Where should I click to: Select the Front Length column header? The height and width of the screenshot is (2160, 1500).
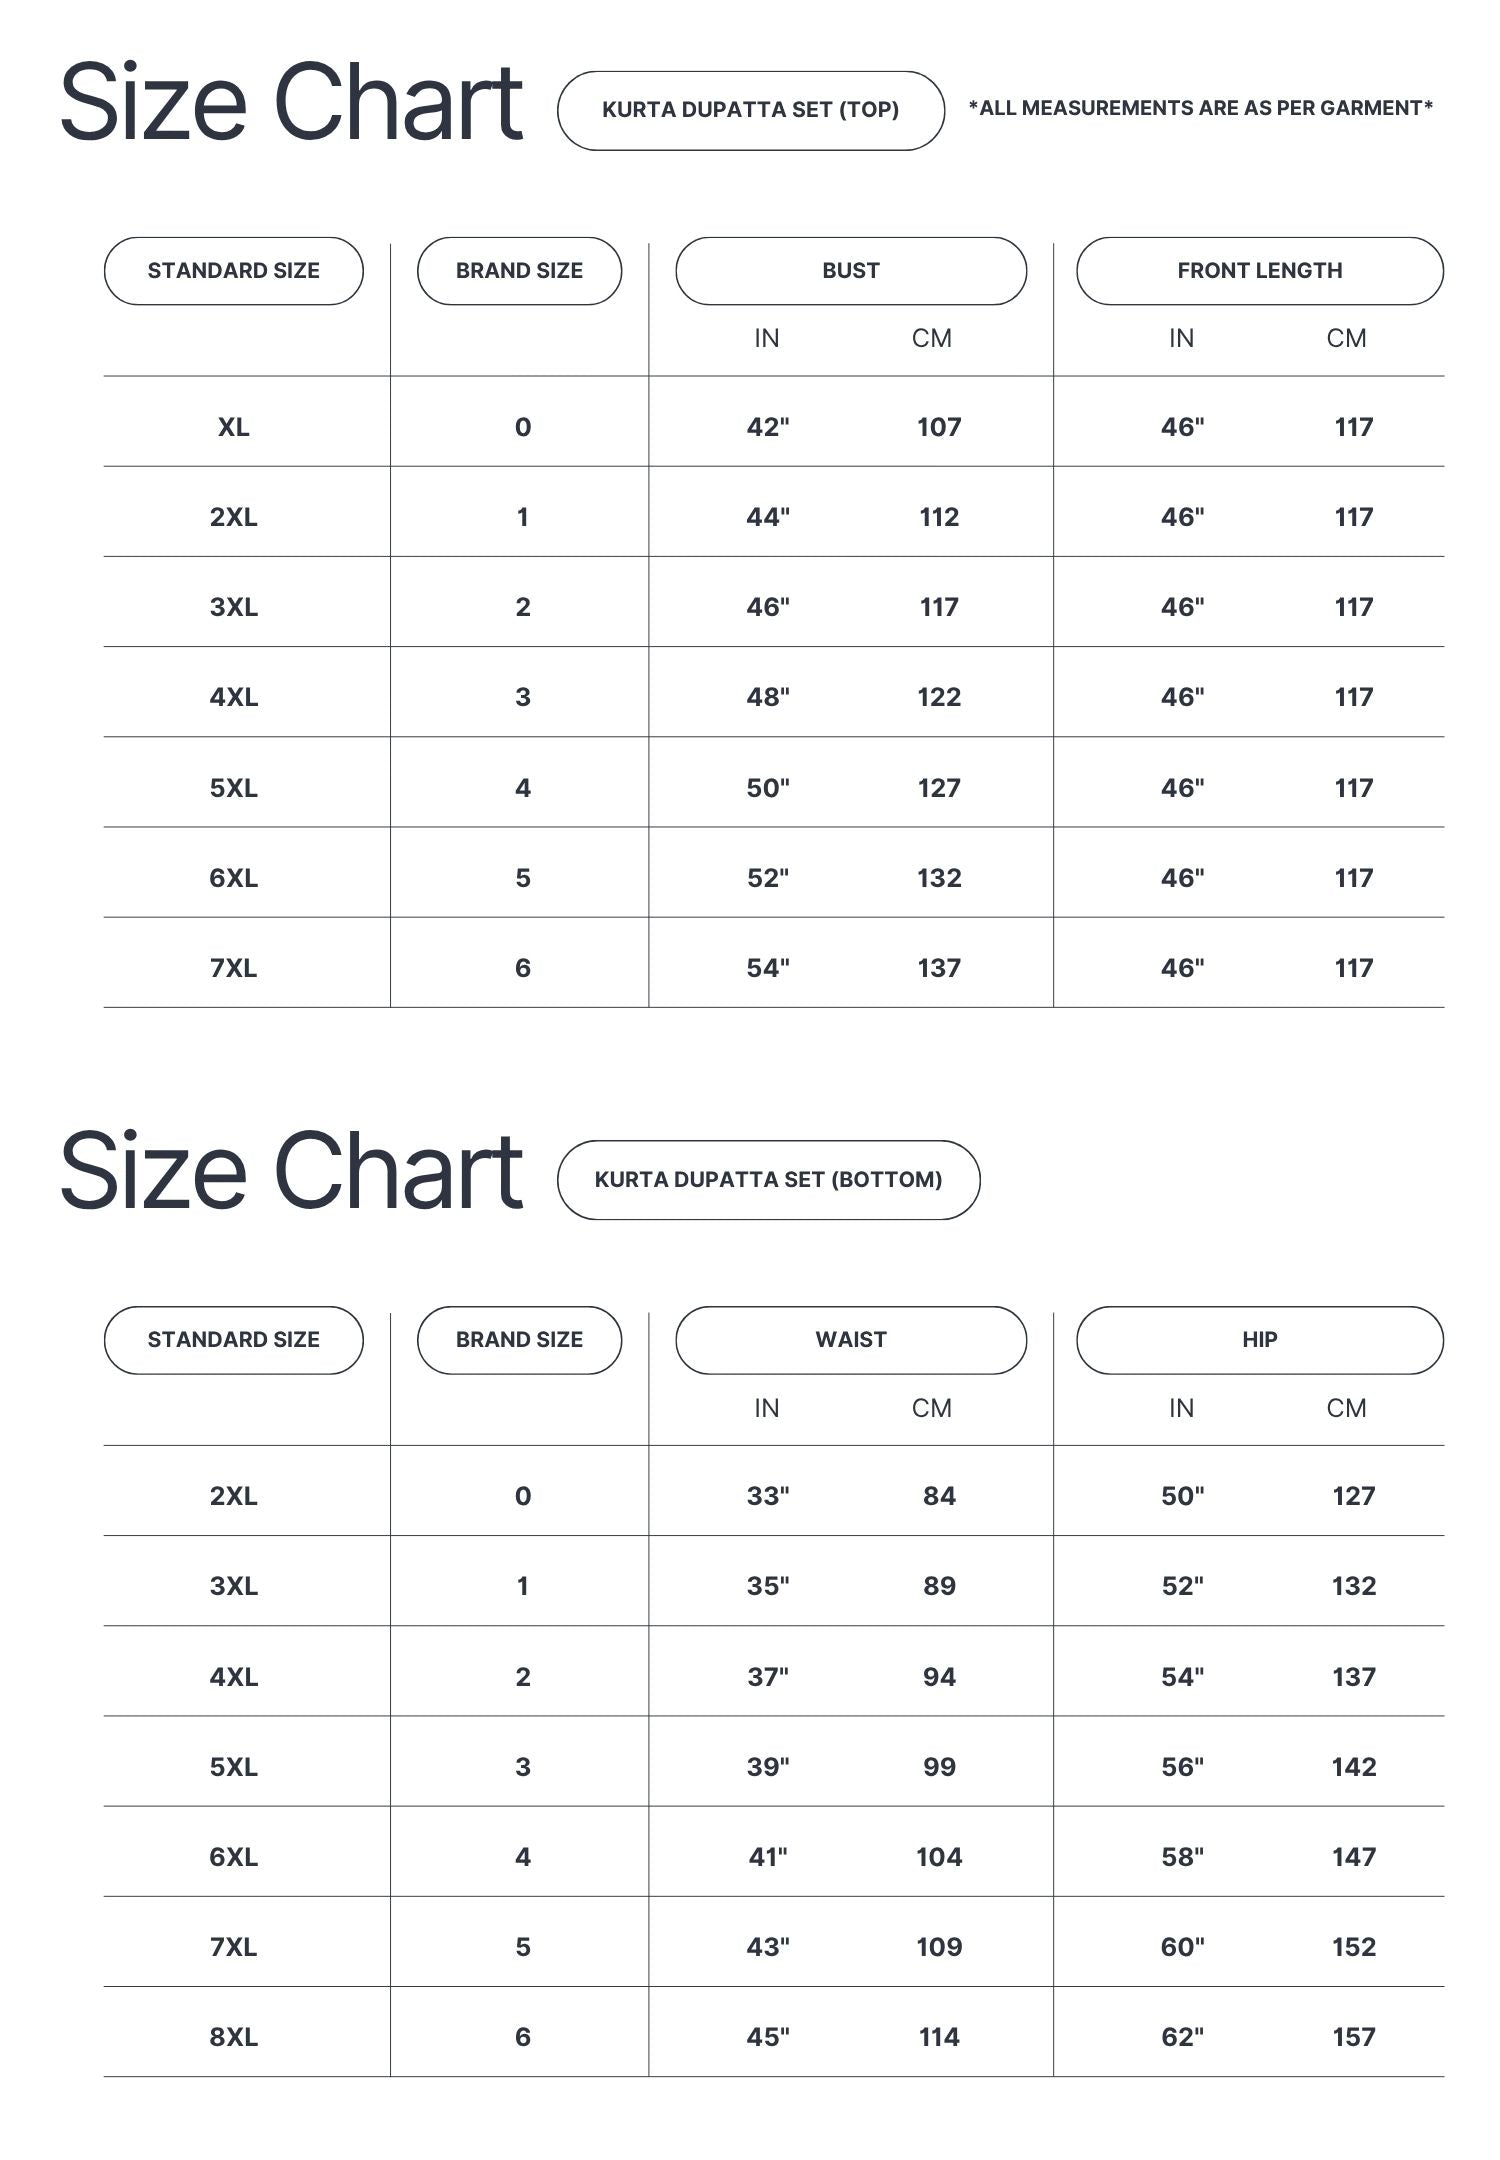point(1259,271)
